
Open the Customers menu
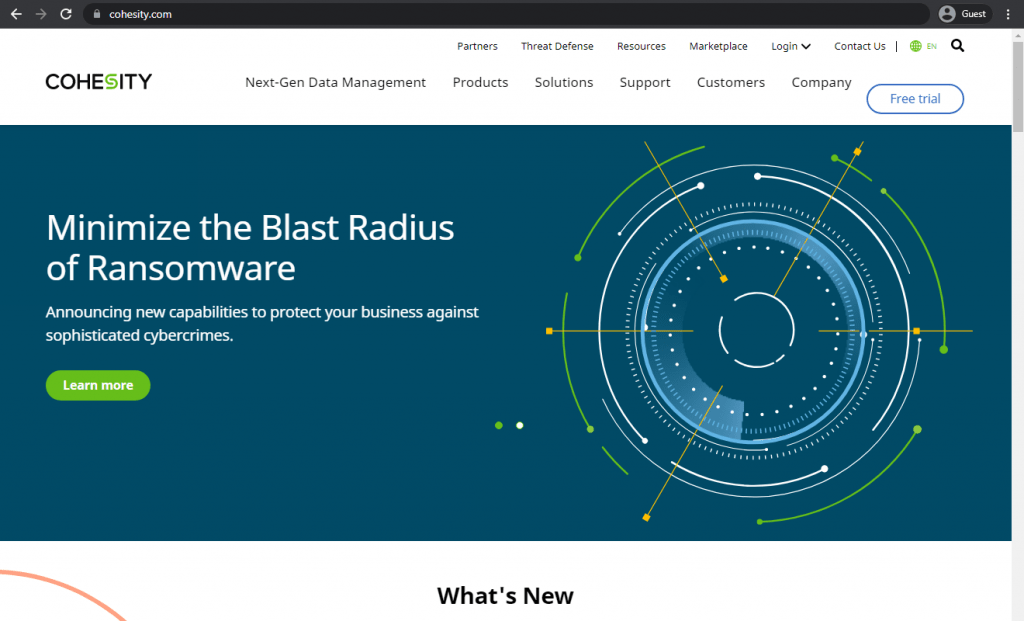(x=731, y=82)
